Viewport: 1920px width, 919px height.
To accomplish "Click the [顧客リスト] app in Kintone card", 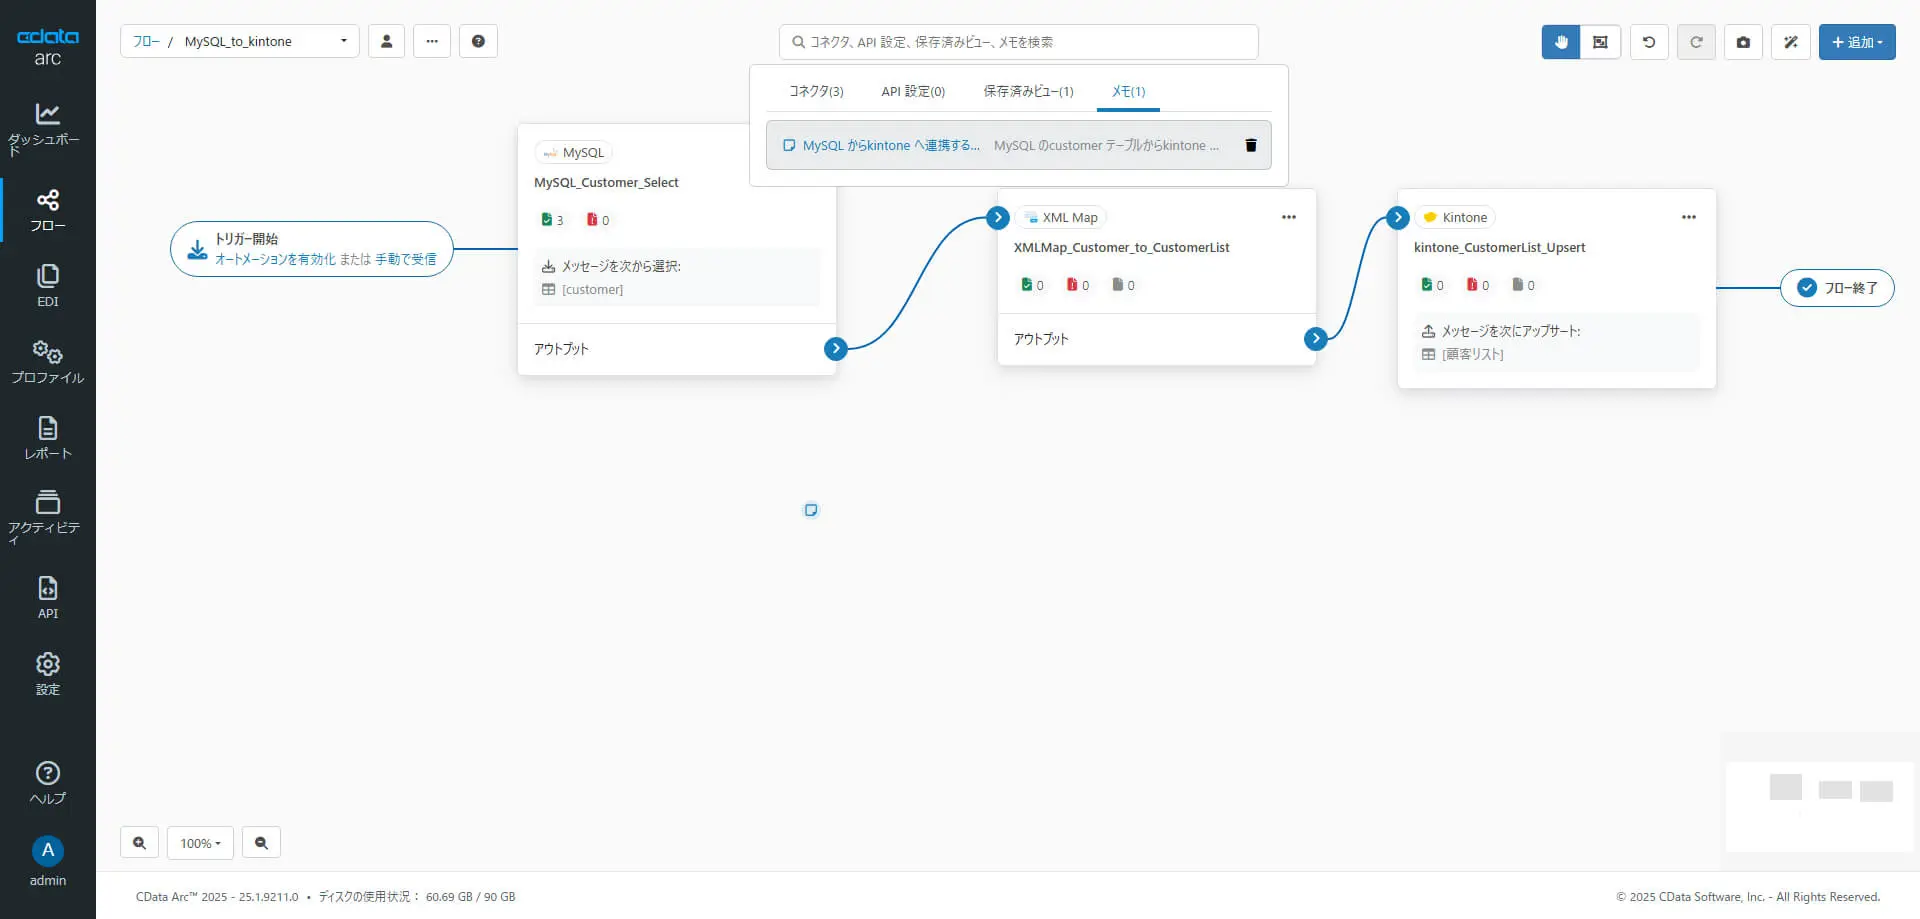I will coord(1472,355).
